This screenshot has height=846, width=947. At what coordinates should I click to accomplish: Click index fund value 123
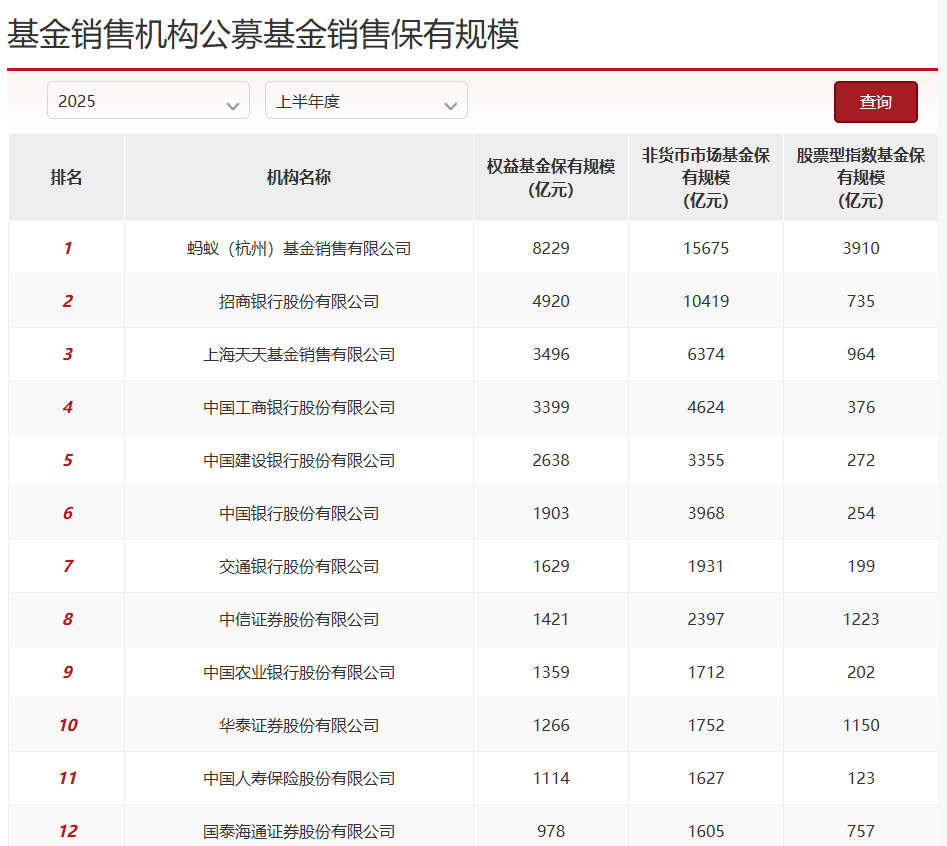(861, 779)
